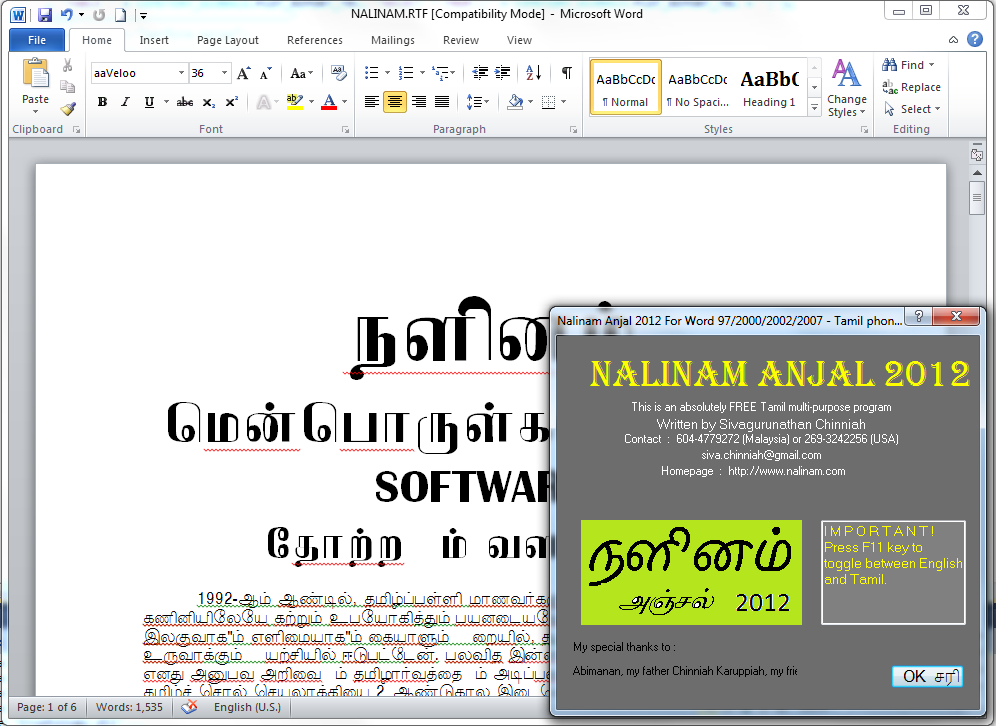Apply yellow text highlight color
The width and height of the screenshot is (996, 726).
click(294, 102)
